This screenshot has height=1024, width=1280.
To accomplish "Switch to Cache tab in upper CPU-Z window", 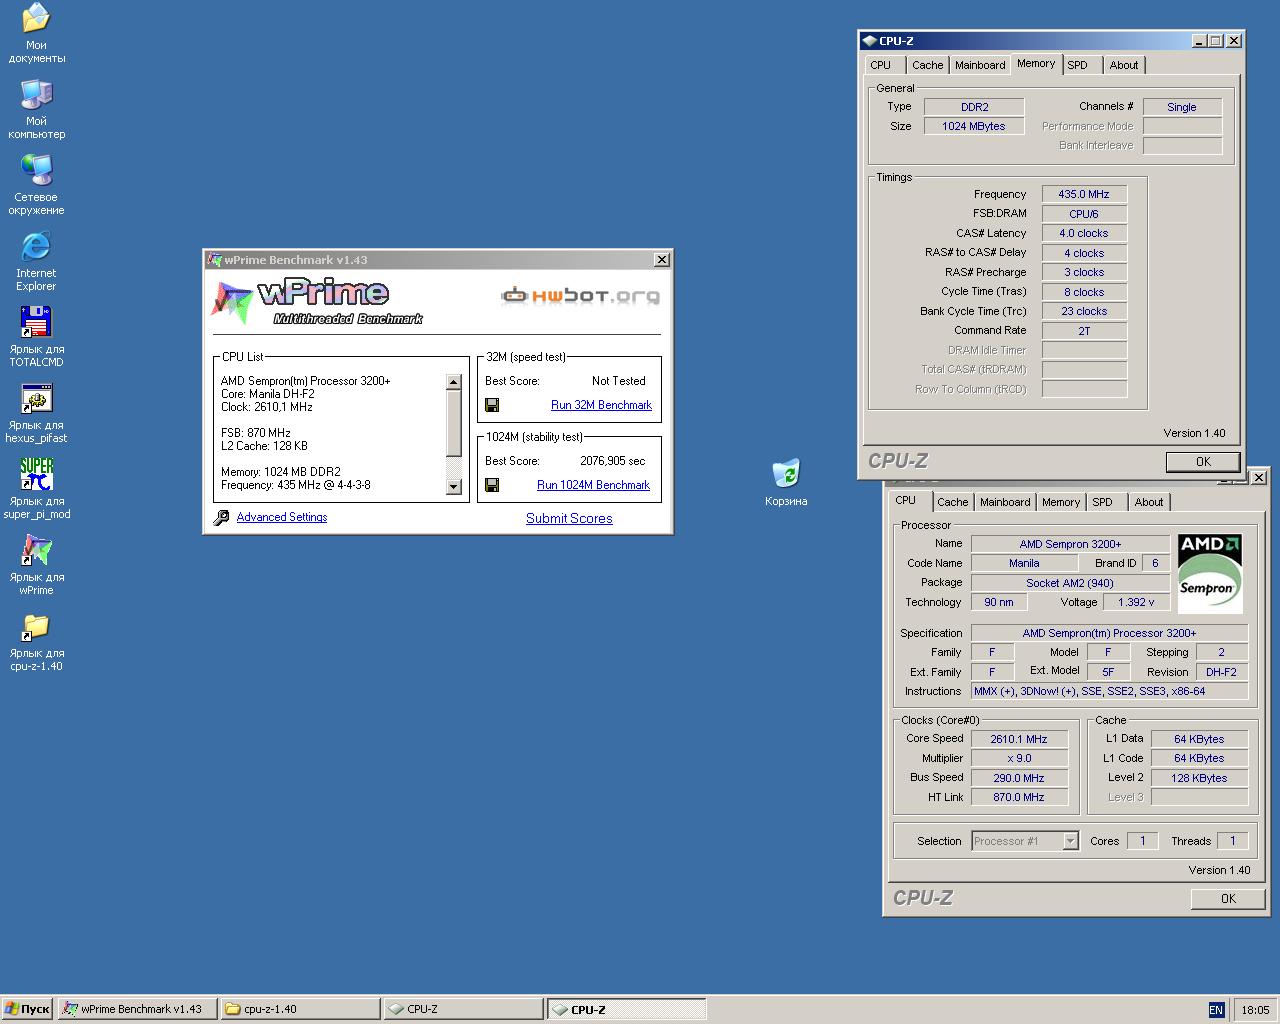I will 927,65.
